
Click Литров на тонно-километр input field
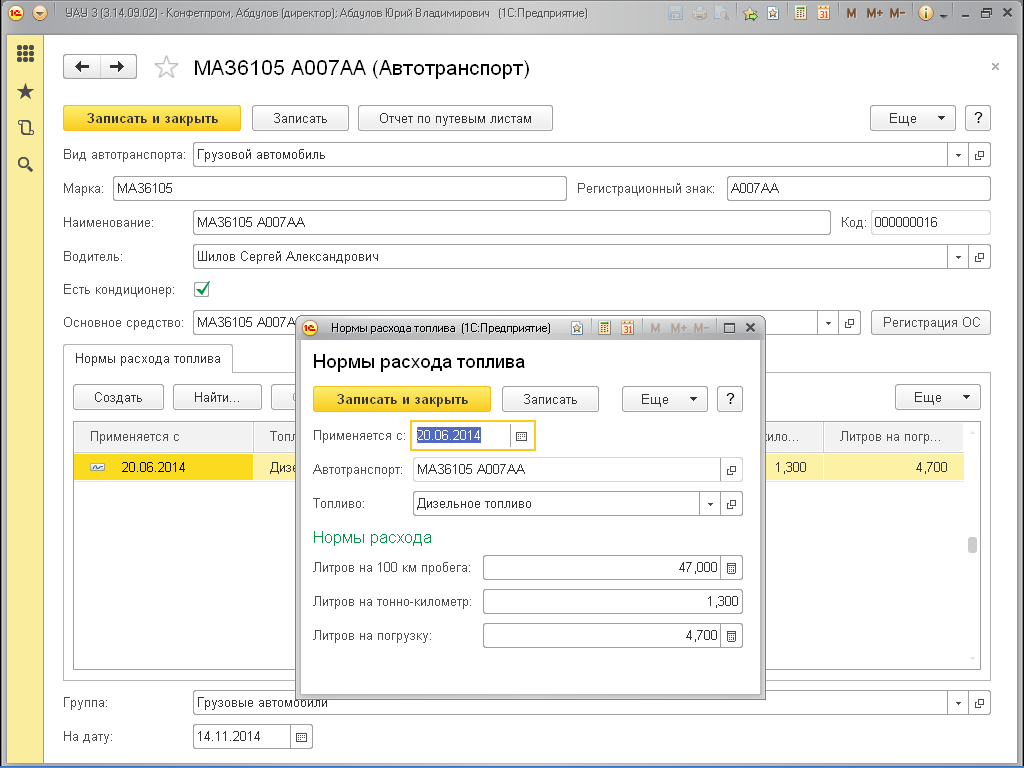tap(612, 602)
